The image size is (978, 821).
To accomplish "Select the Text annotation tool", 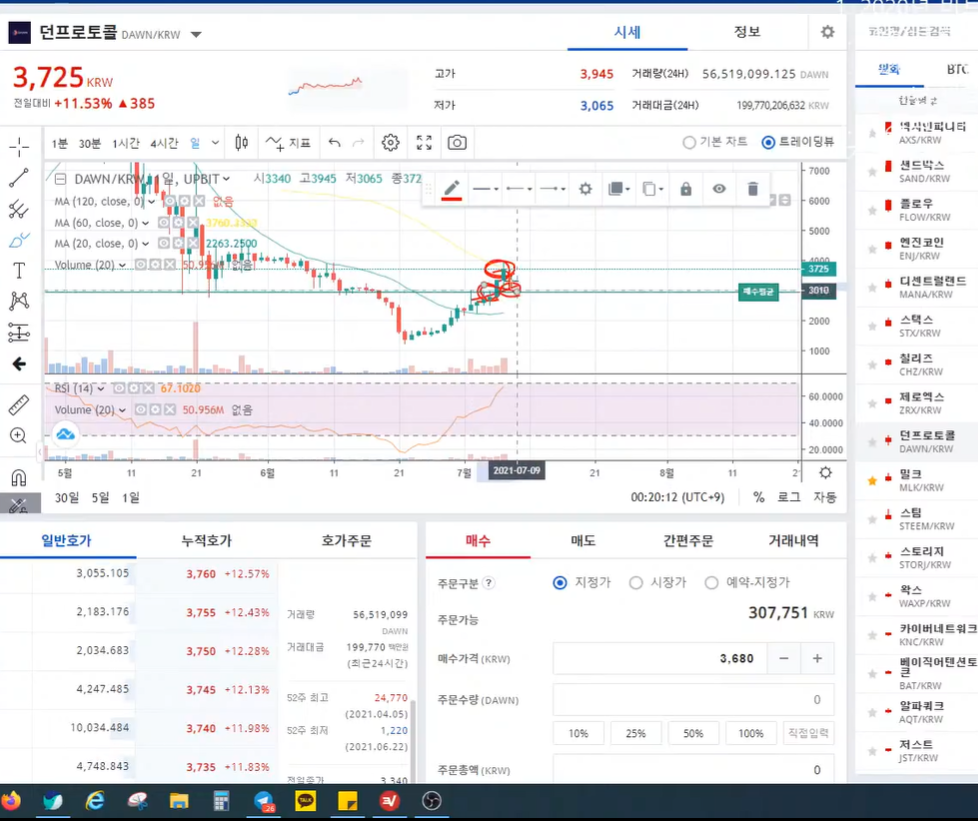I will (19, 270).
